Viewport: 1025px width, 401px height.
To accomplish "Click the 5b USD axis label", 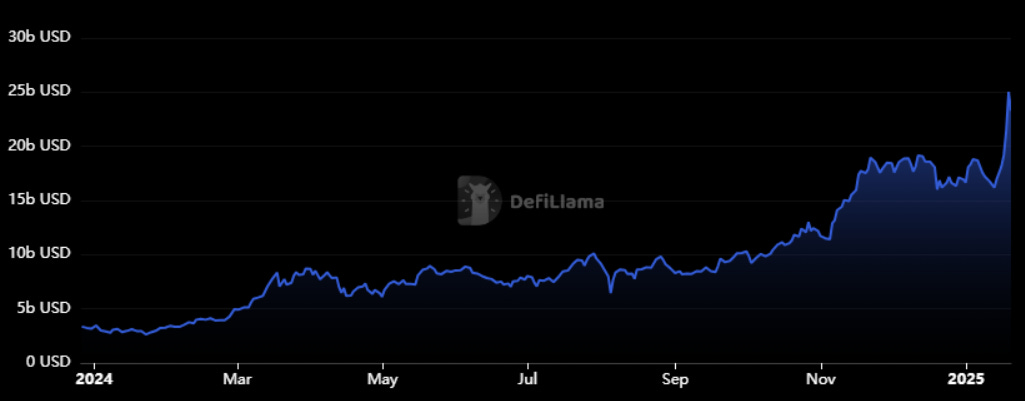I will point(42,307).
